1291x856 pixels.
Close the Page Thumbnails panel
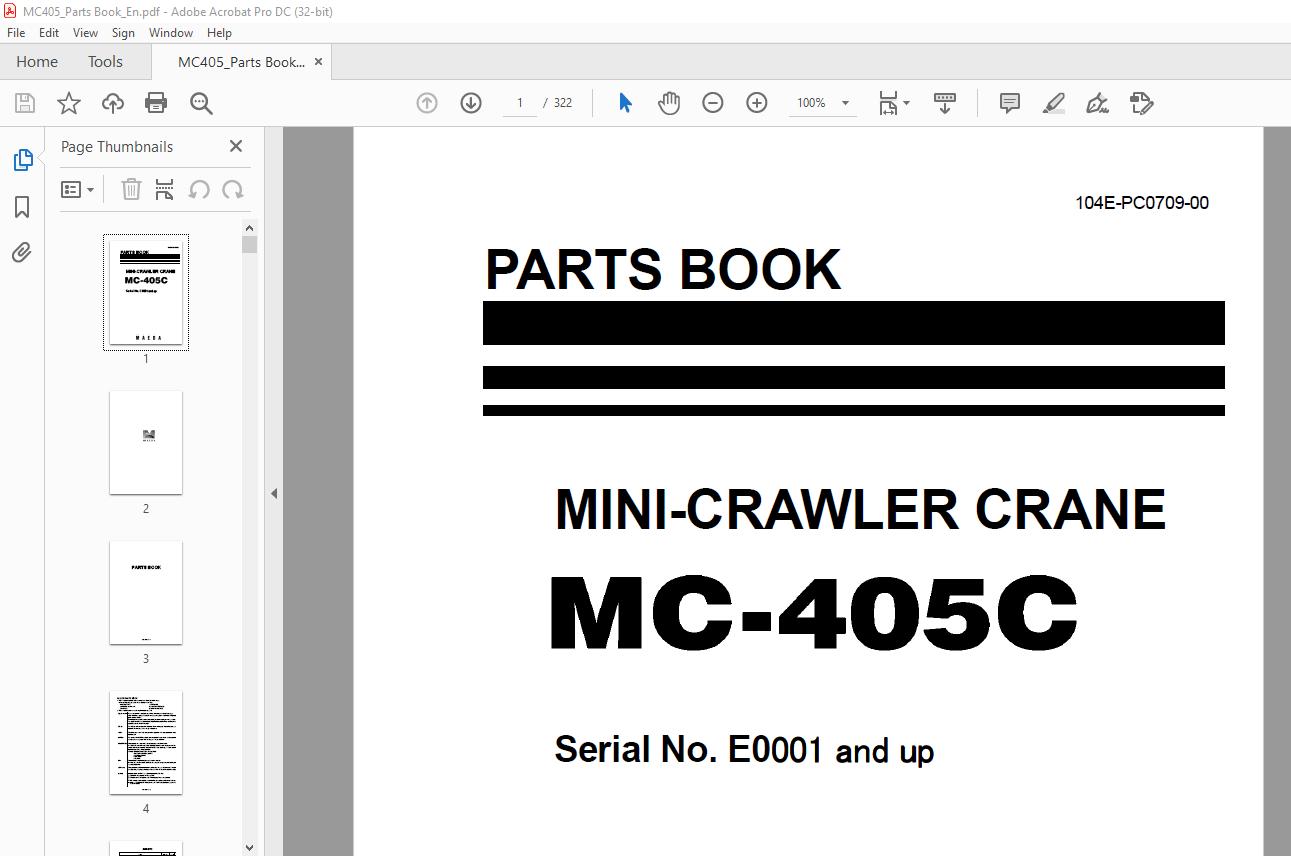tap(236, 146)
